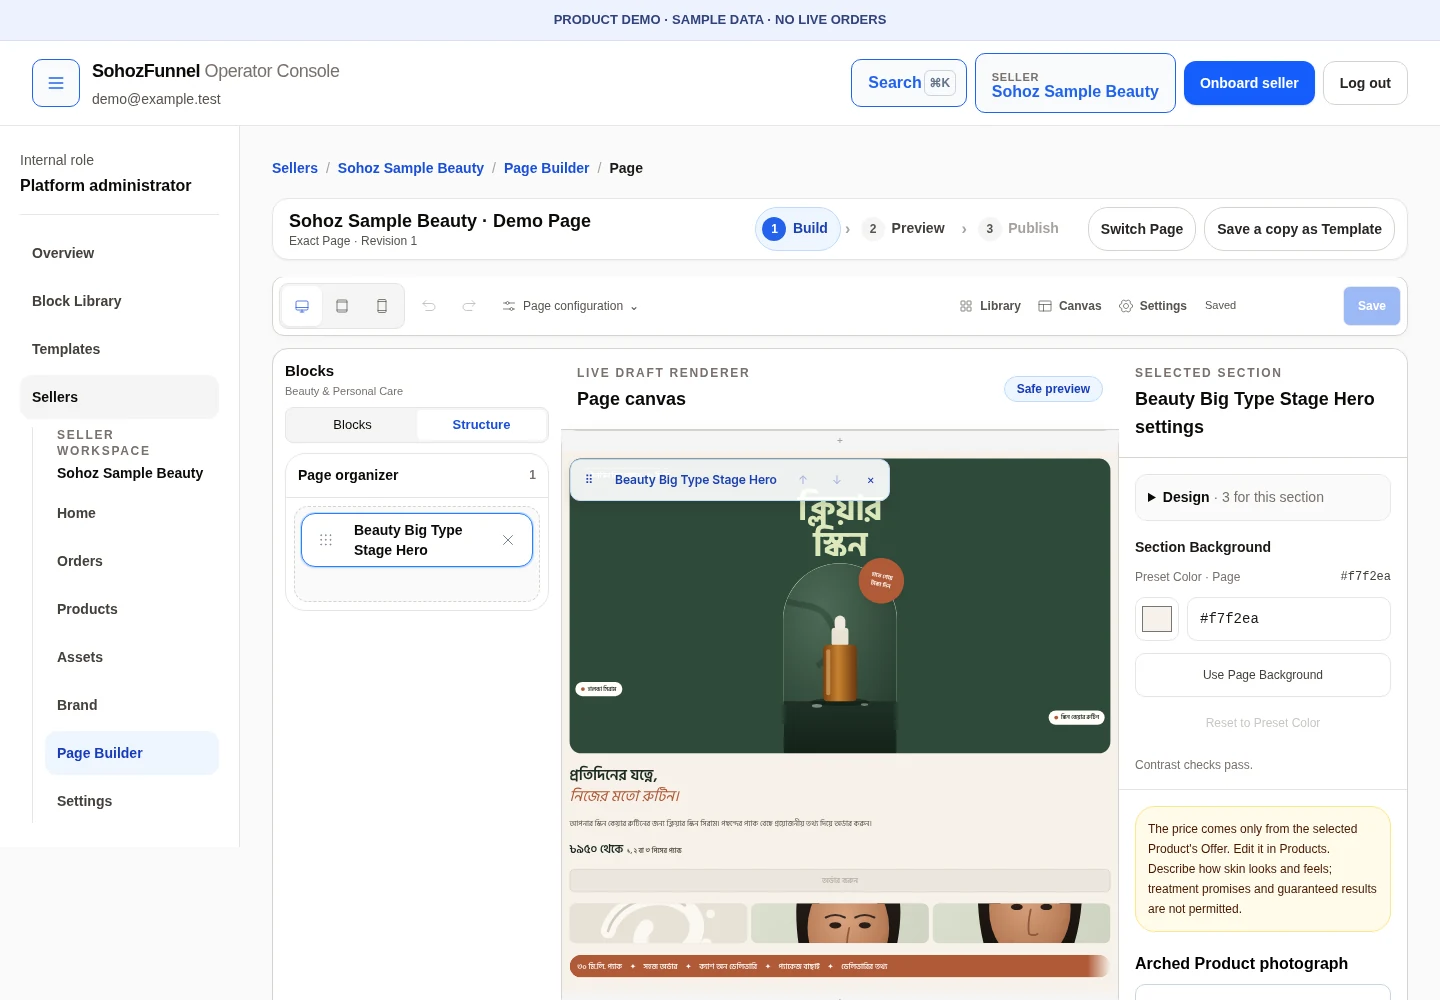Open the hamburger navigation menu
This screenshot has width=1440, height=1000.
[x=56, y=83]
